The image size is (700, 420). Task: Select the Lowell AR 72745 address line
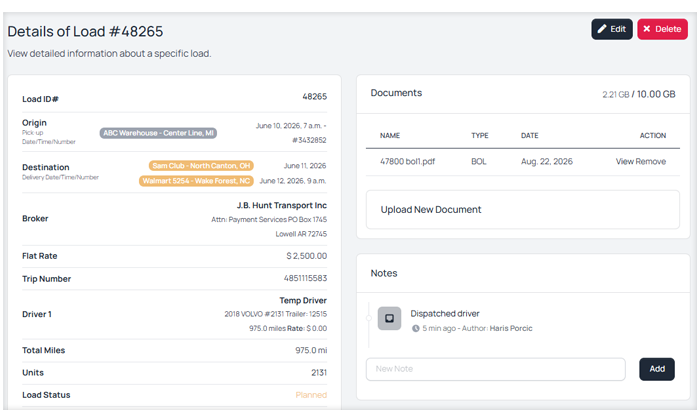point(301,234)
